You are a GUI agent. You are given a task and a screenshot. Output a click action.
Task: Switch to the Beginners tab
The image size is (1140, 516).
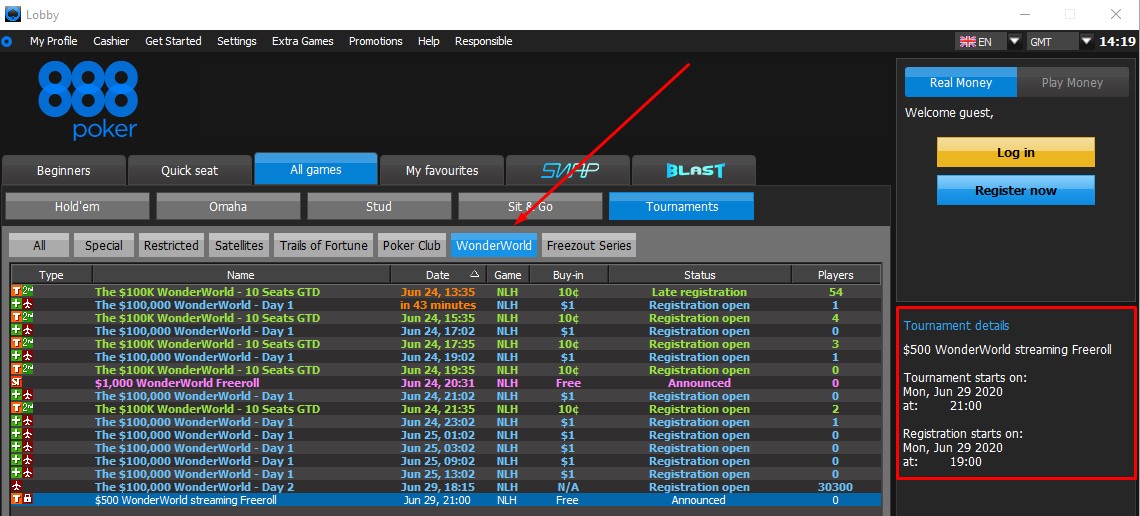point(64,171)
